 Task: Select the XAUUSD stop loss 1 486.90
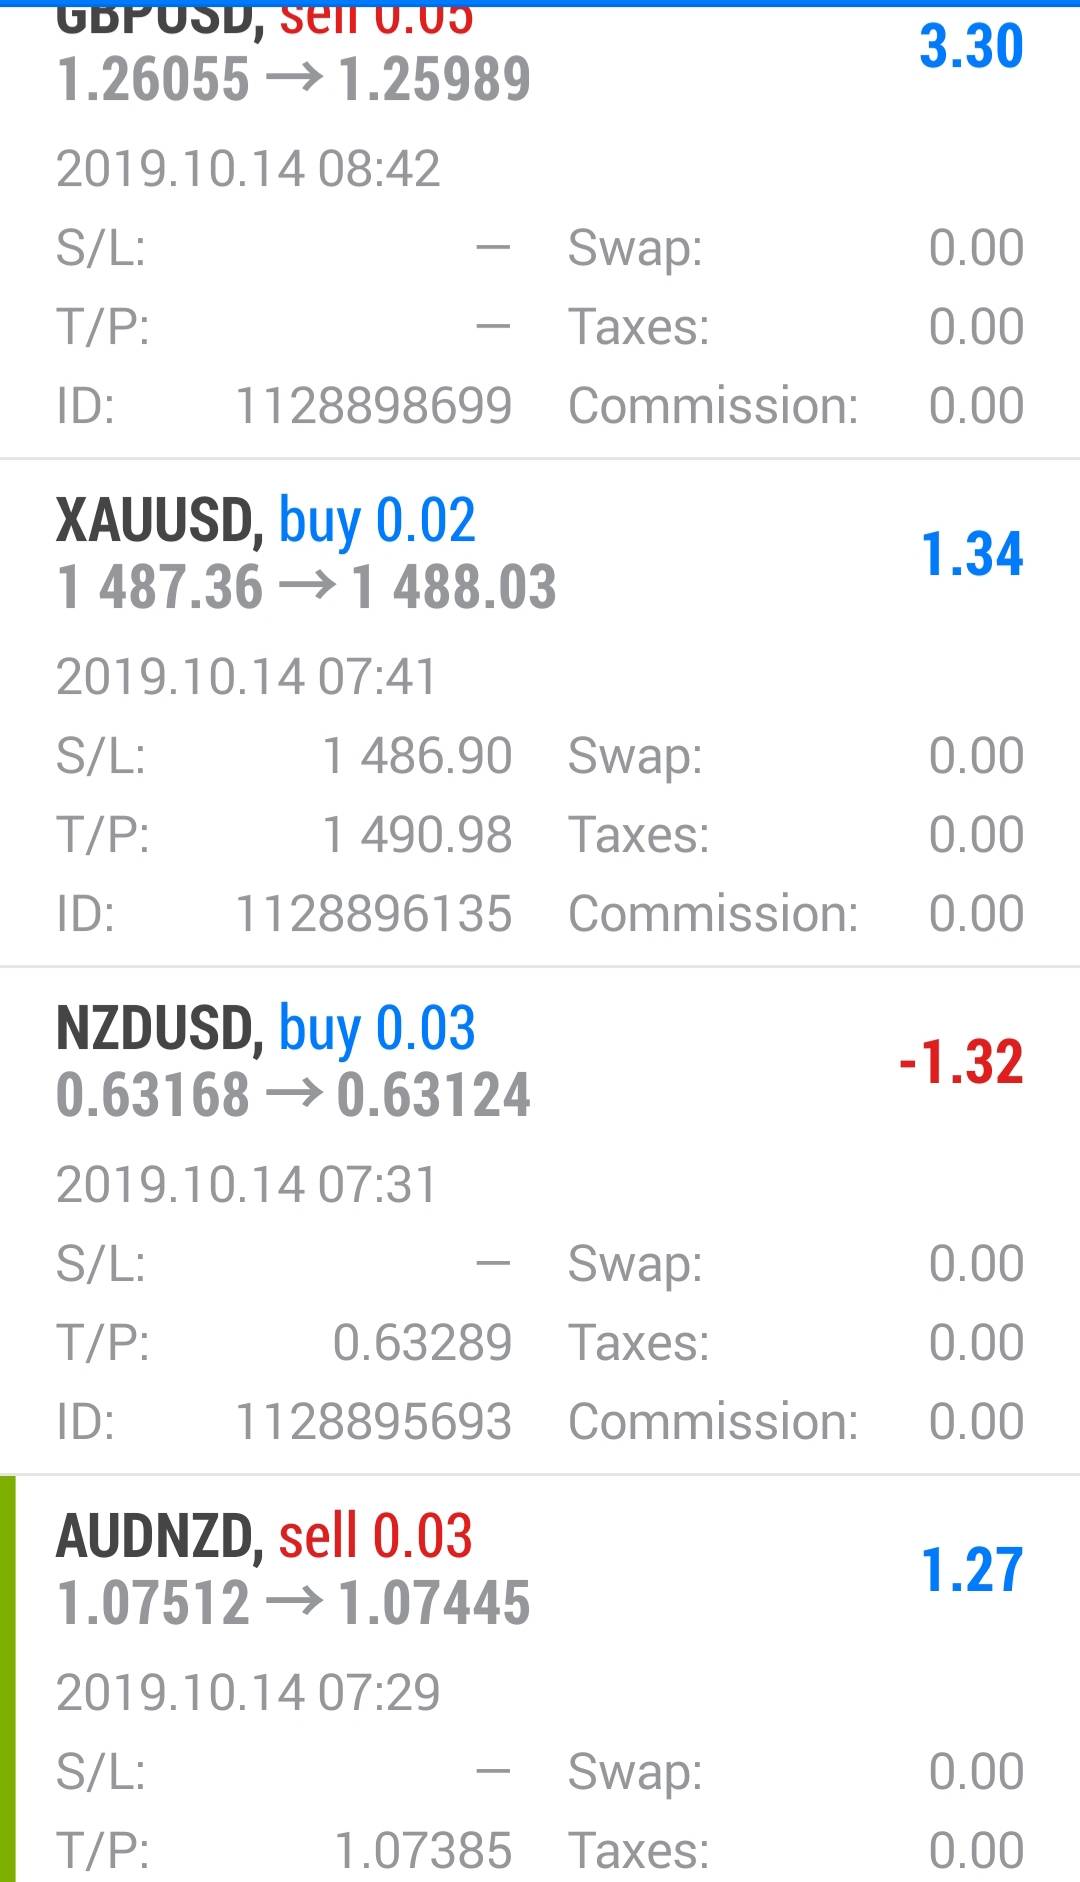(416, 756)
